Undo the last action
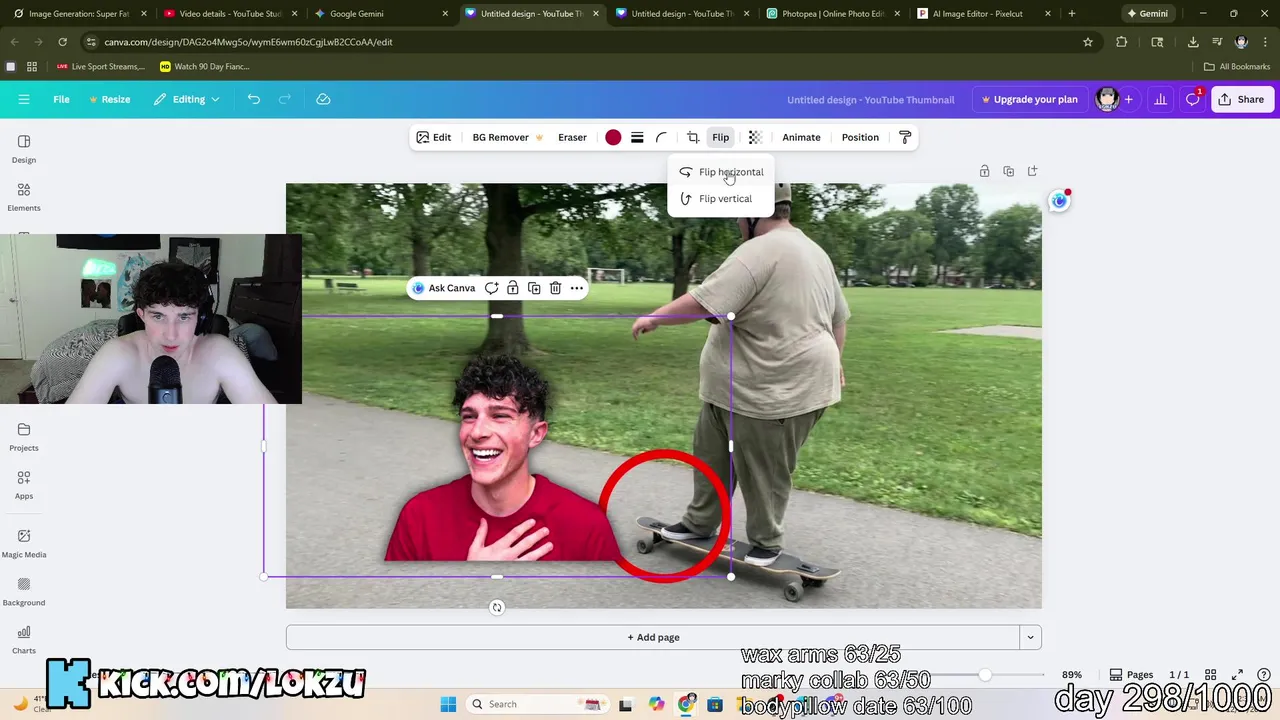This screenshot has width=1280, height=720. (x=254, y=99)
